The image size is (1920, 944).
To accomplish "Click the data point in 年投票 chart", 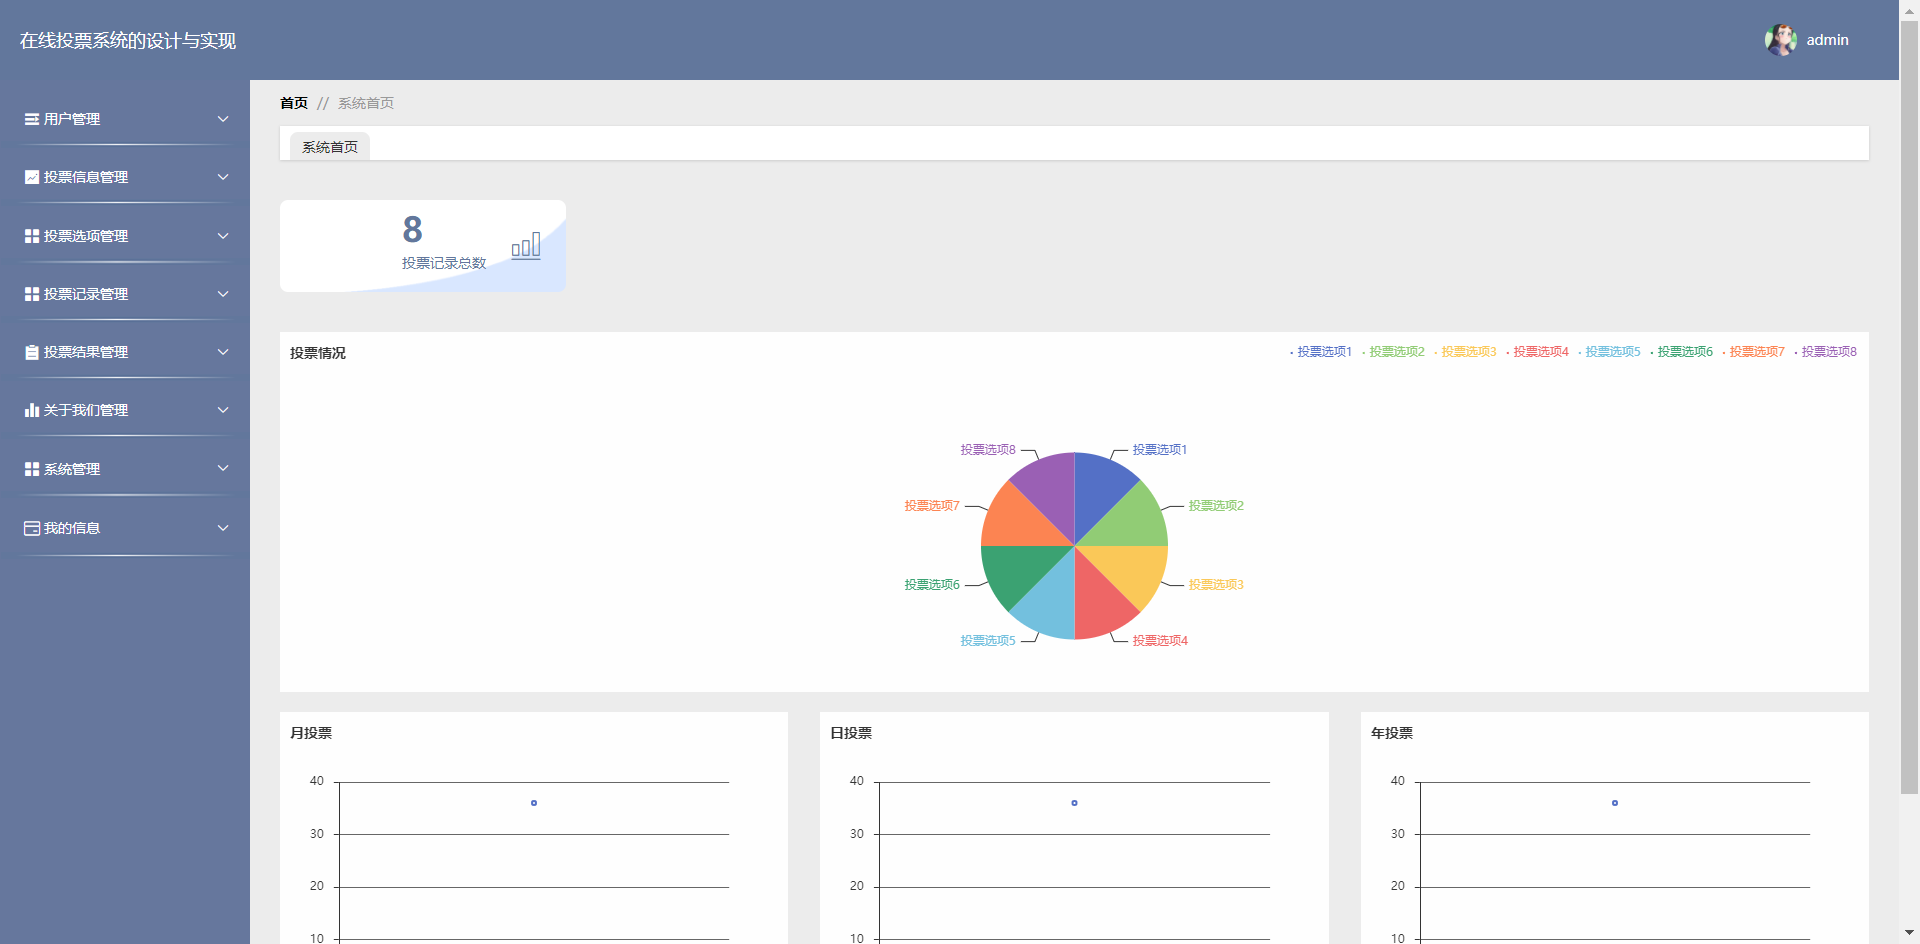I will [1615, 803].
